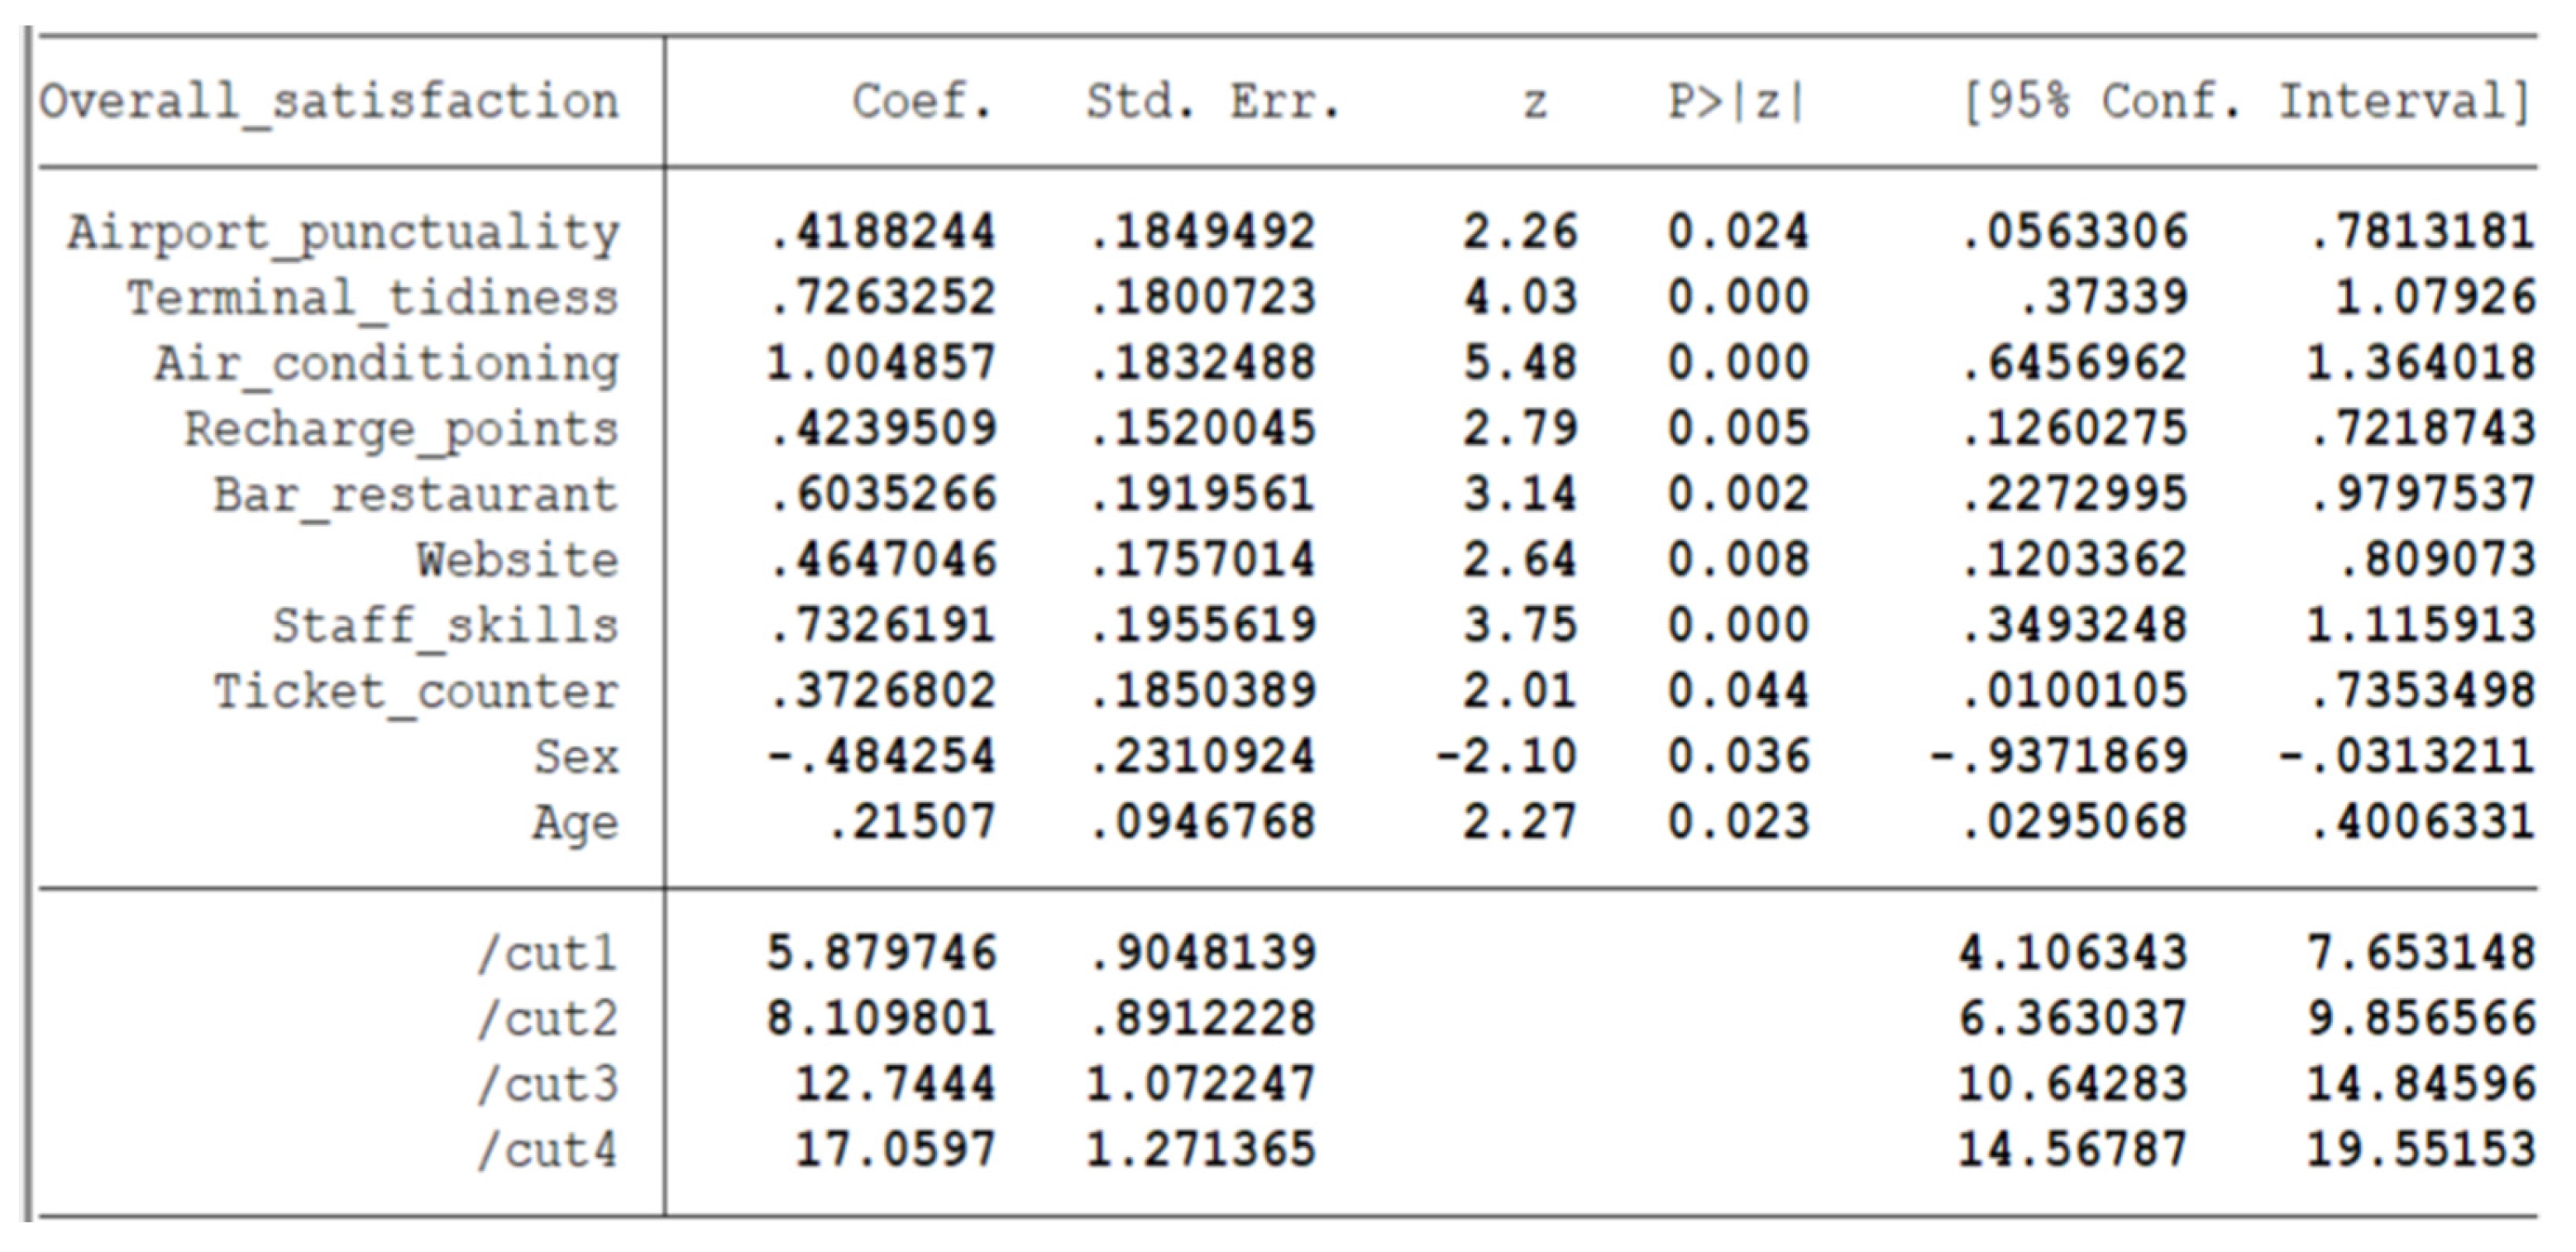Select the Age row label
This screenshot has height=1252, width=2576.
[x=575, y=823]
